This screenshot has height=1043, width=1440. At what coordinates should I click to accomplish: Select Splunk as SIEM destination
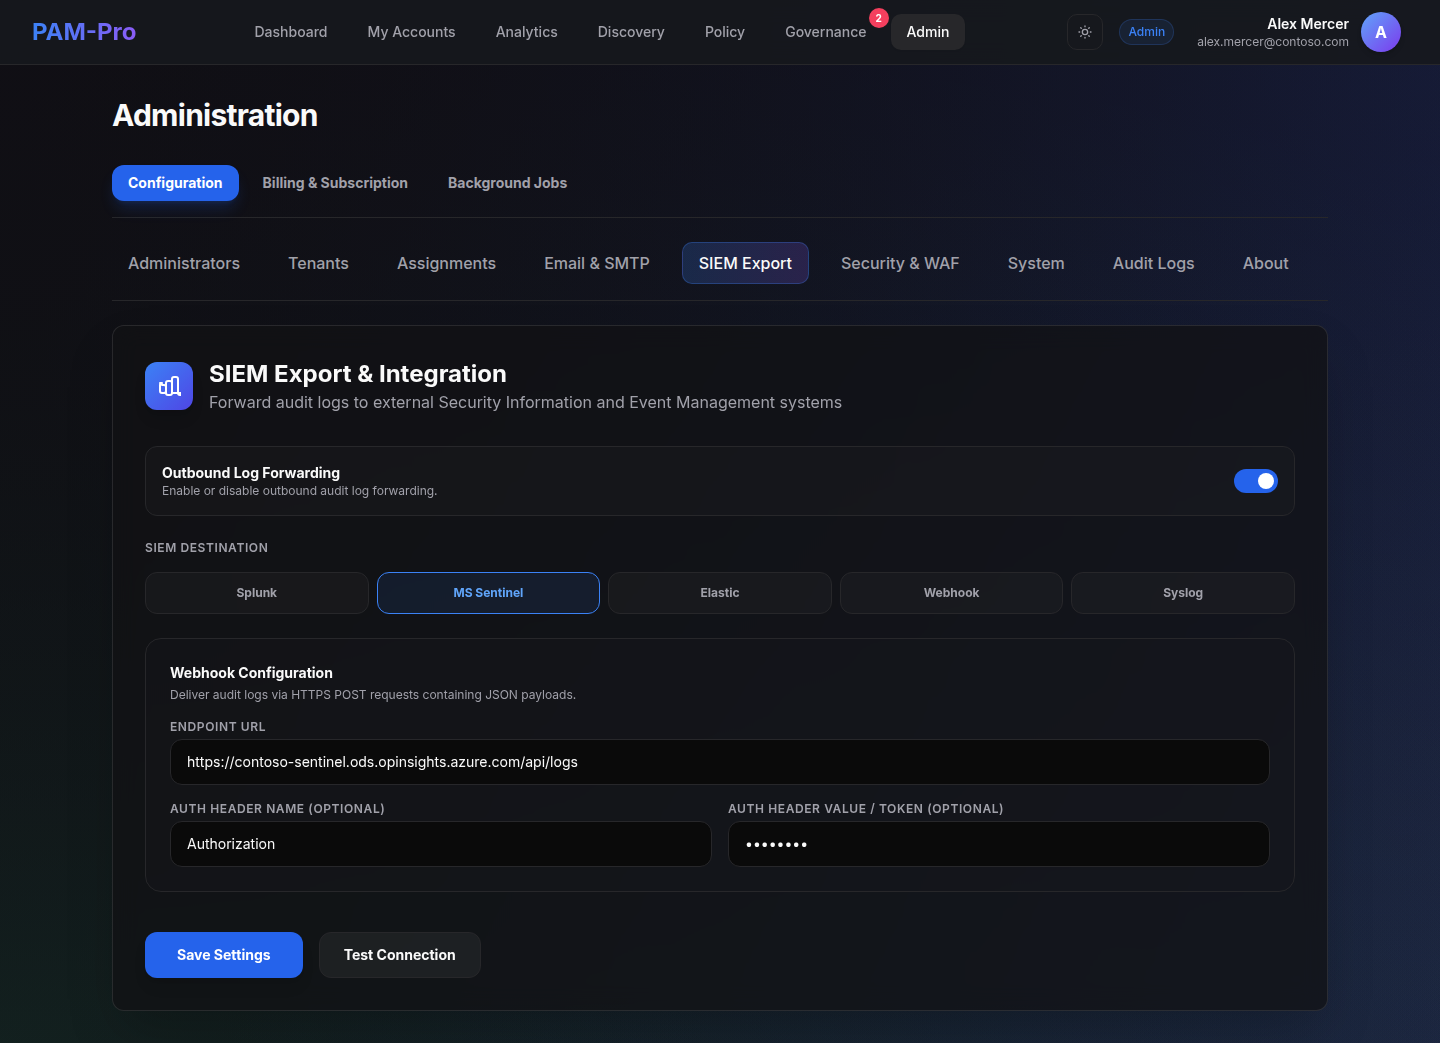257,593
